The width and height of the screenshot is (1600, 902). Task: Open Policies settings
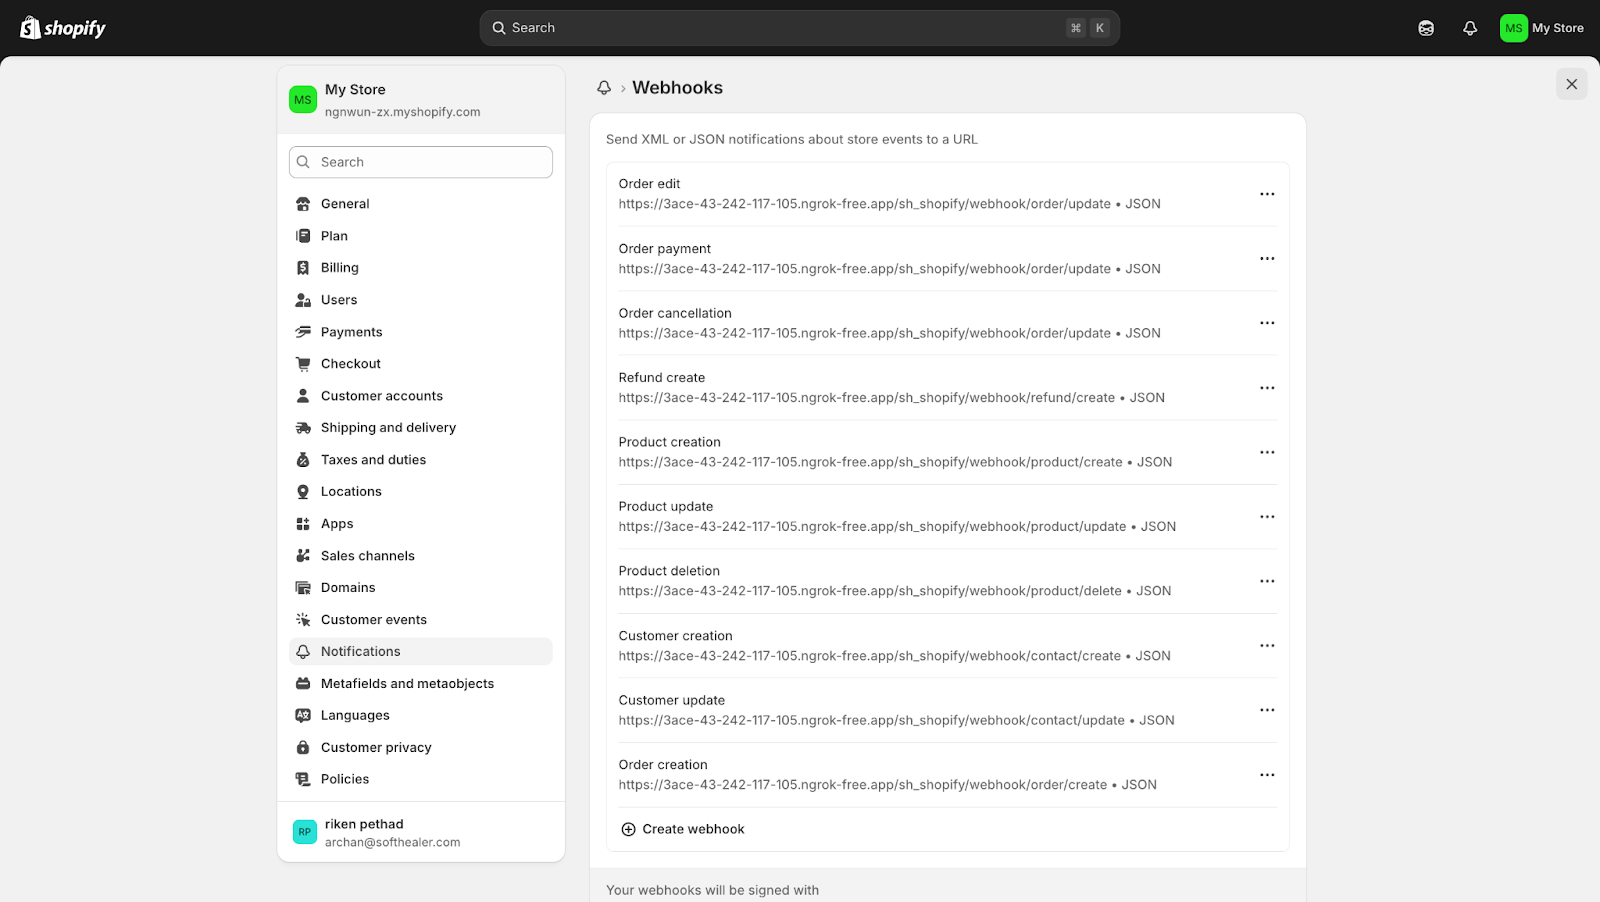click(421, 779)
